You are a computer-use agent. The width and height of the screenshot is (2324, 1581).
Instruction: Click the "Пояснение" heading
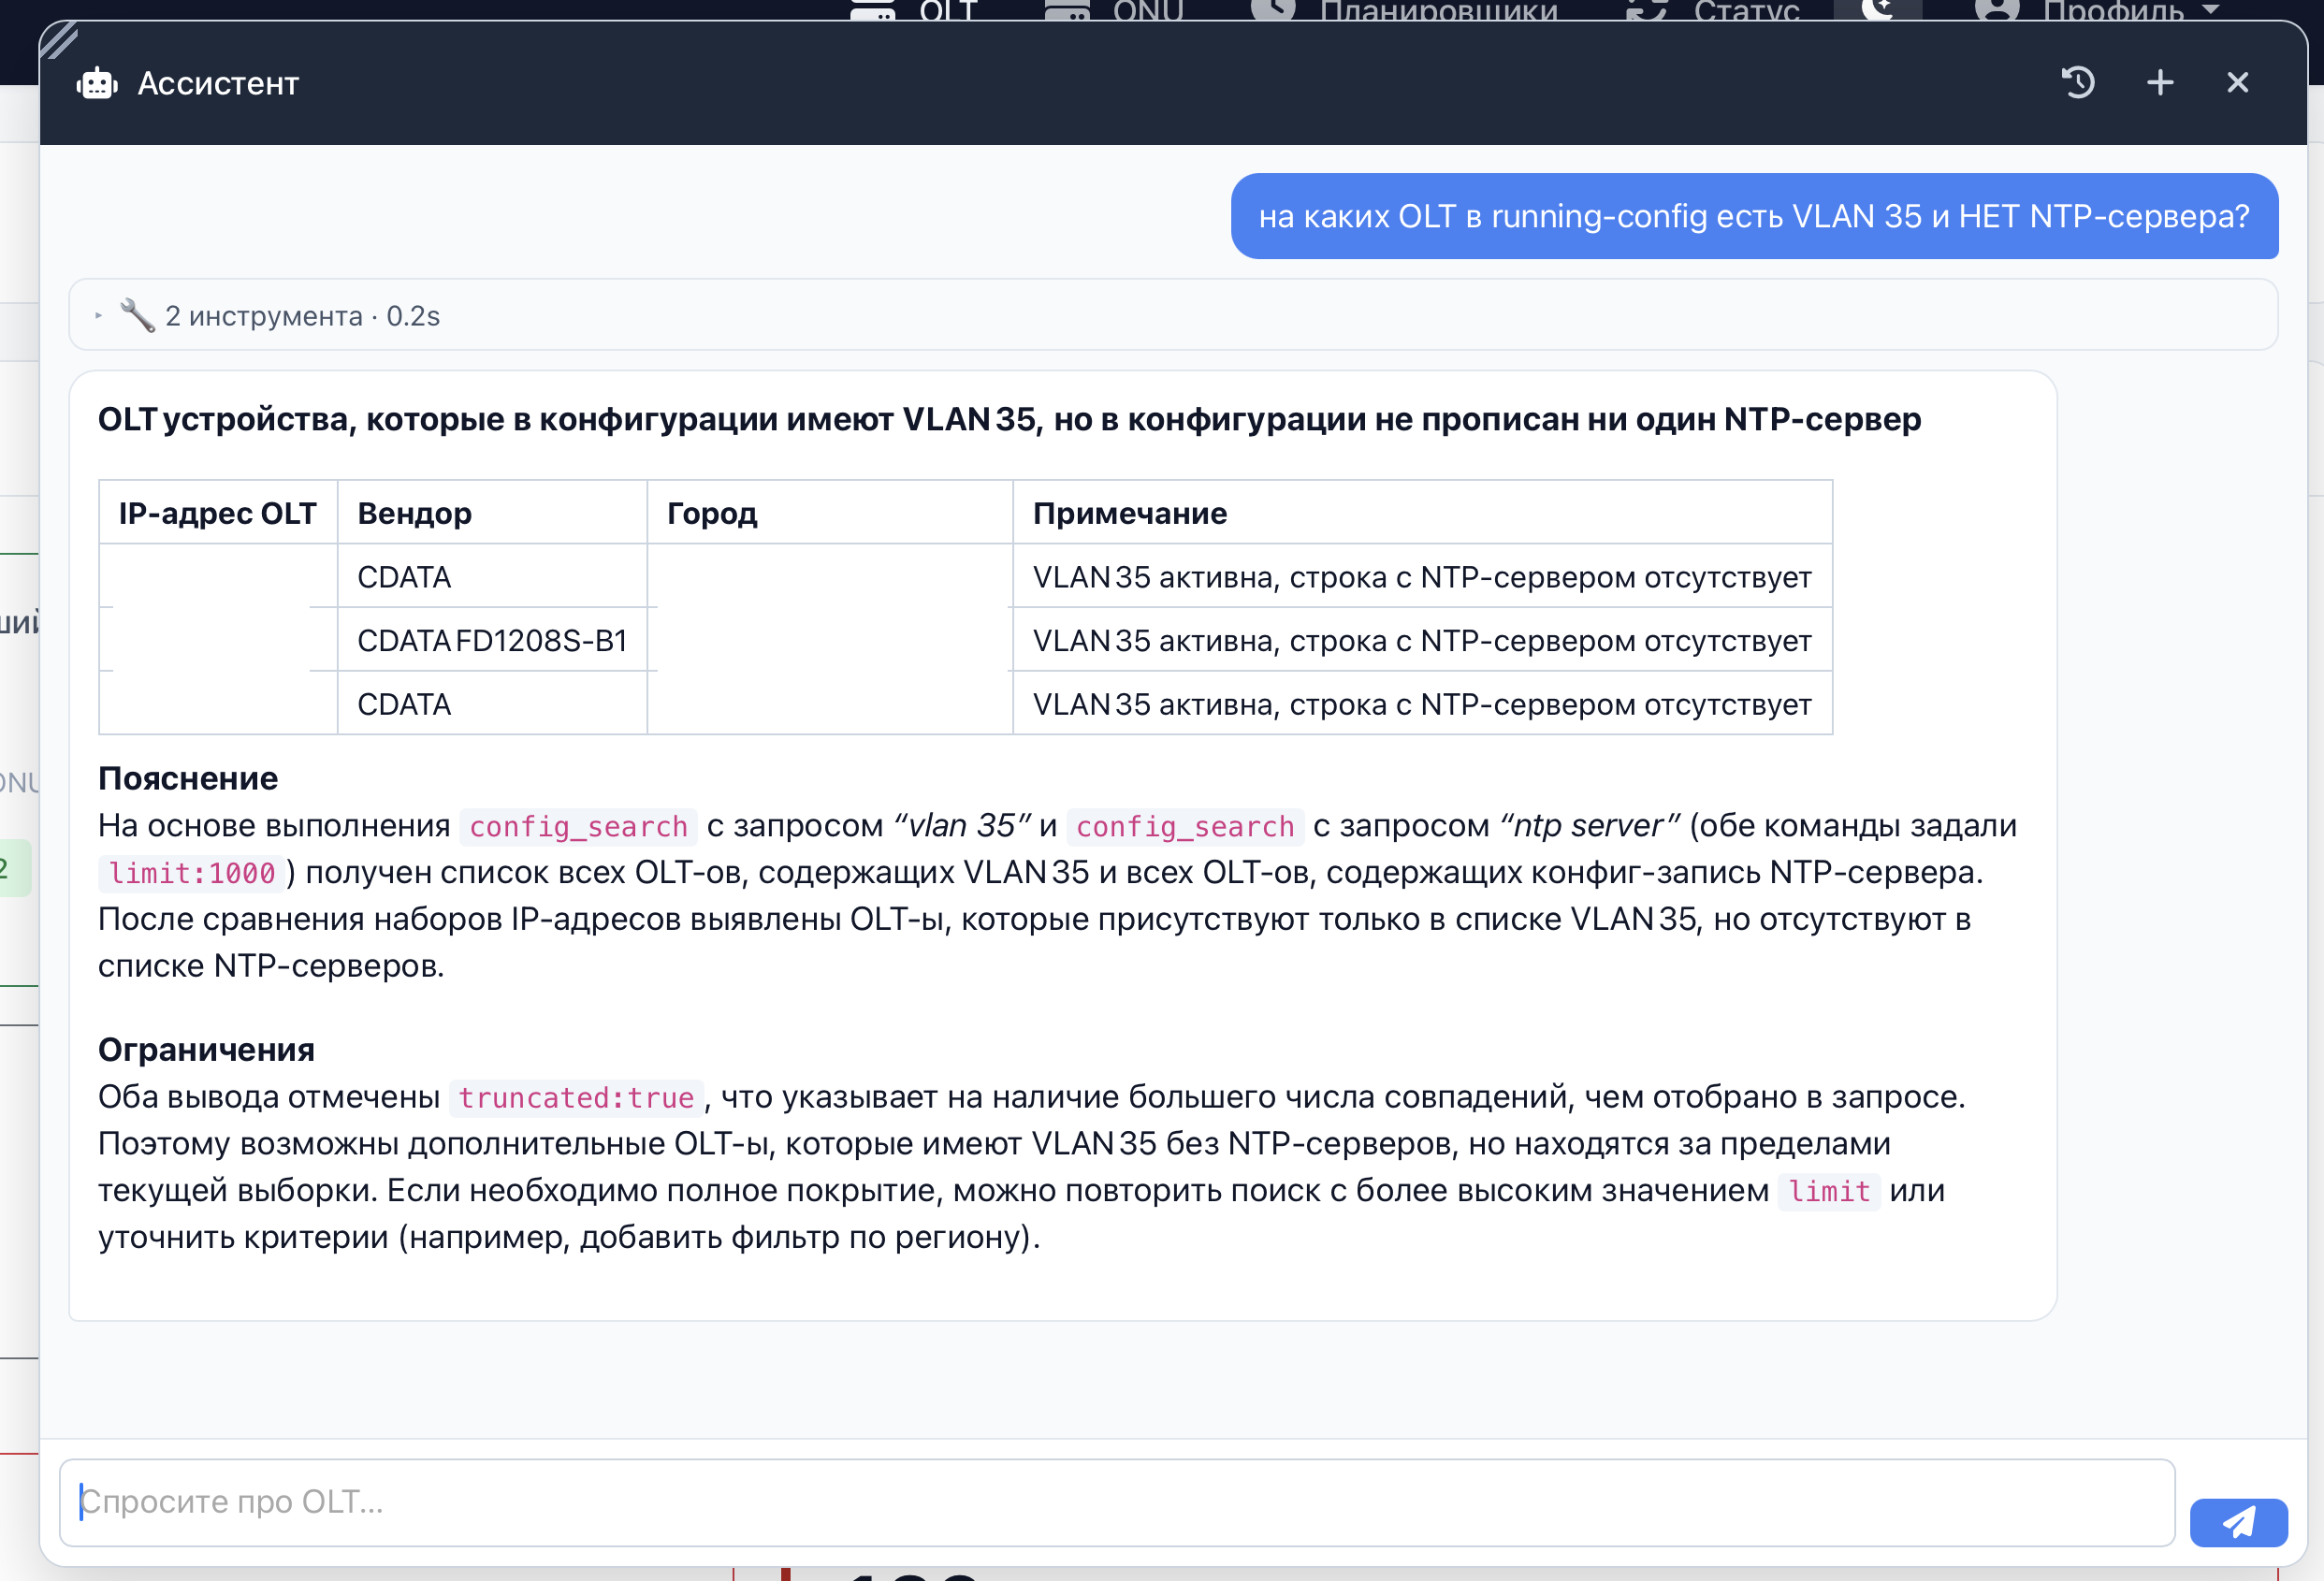[188, 778]
